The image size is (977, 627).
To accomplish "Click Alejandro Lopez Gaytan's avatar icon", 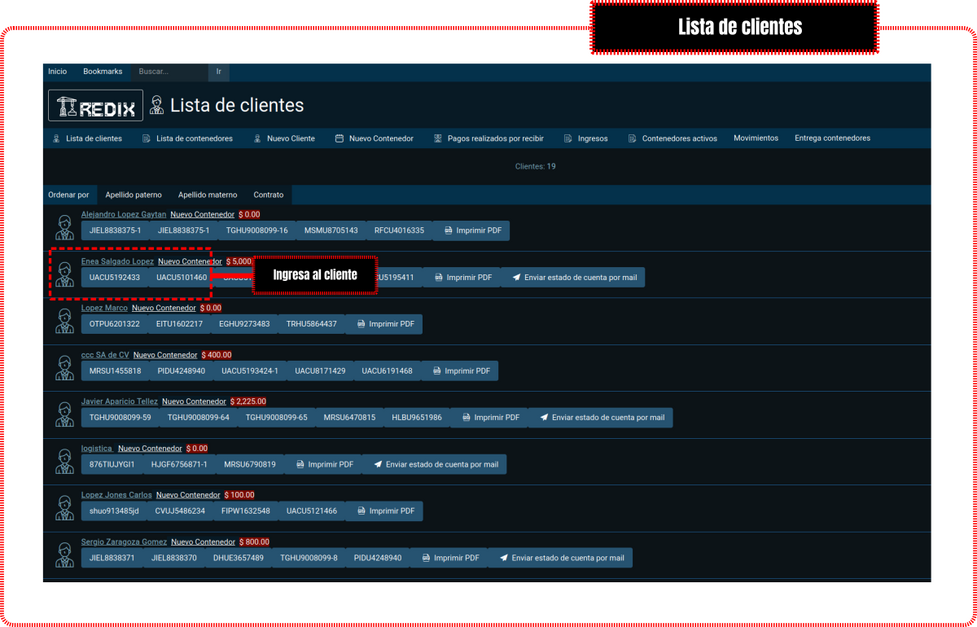I will point(65,227).
